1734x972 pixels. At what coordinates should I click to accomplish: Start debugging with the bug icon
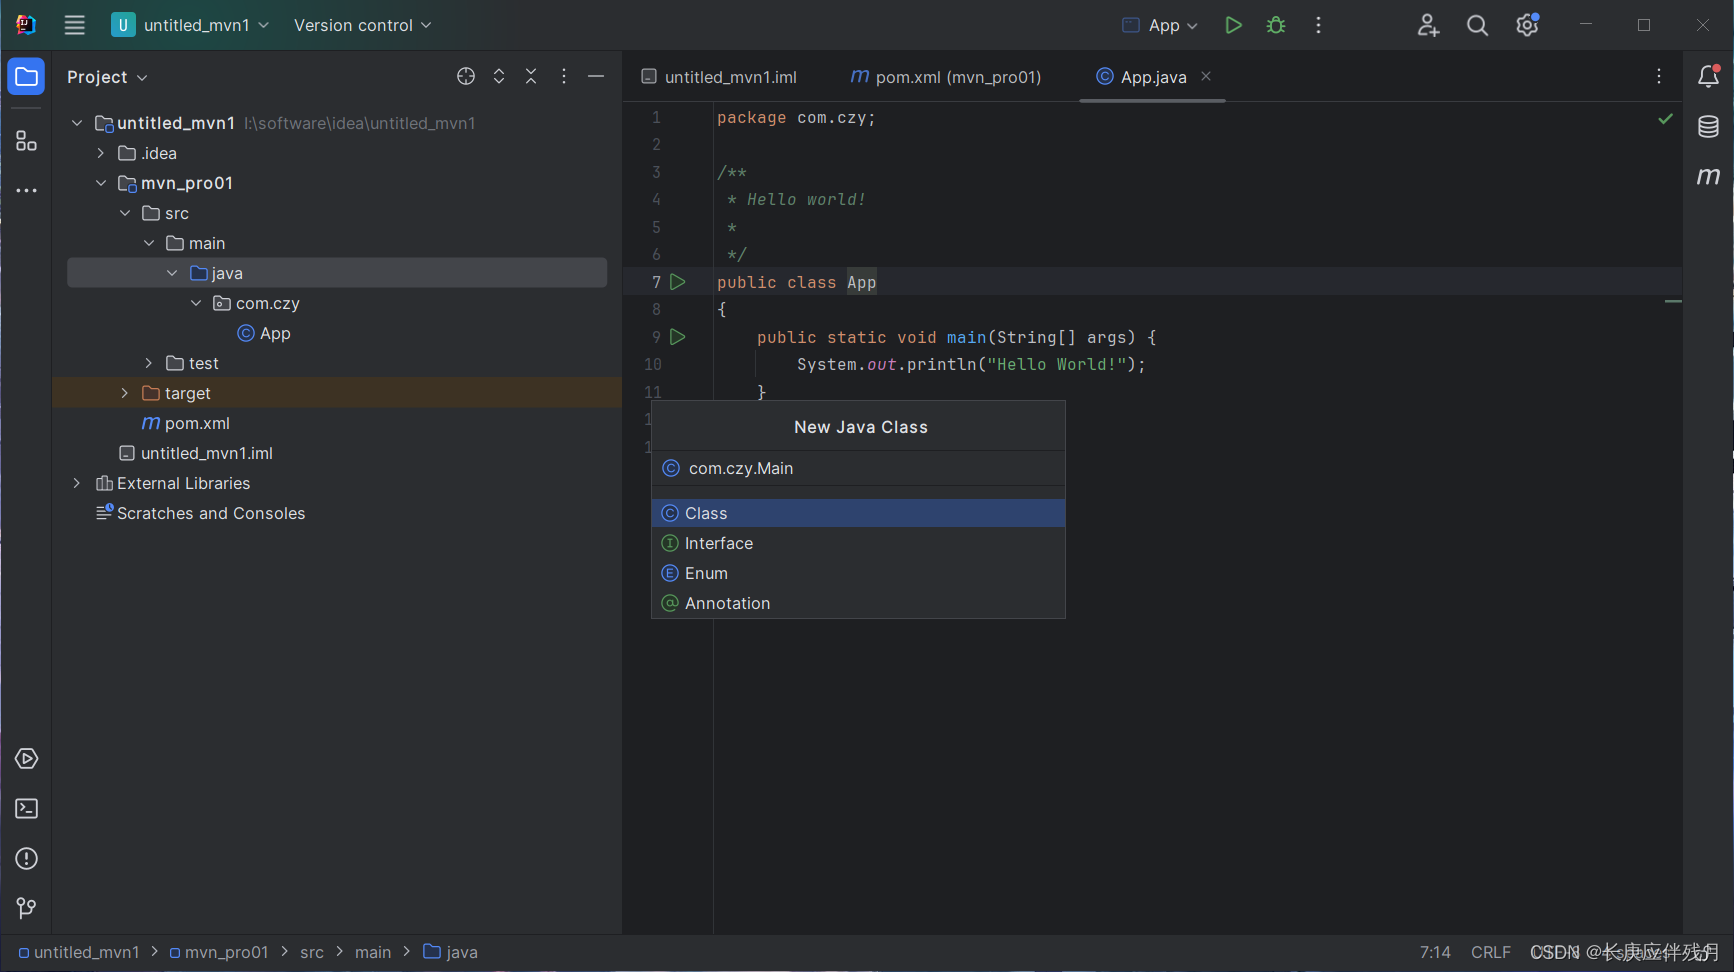1275,25
